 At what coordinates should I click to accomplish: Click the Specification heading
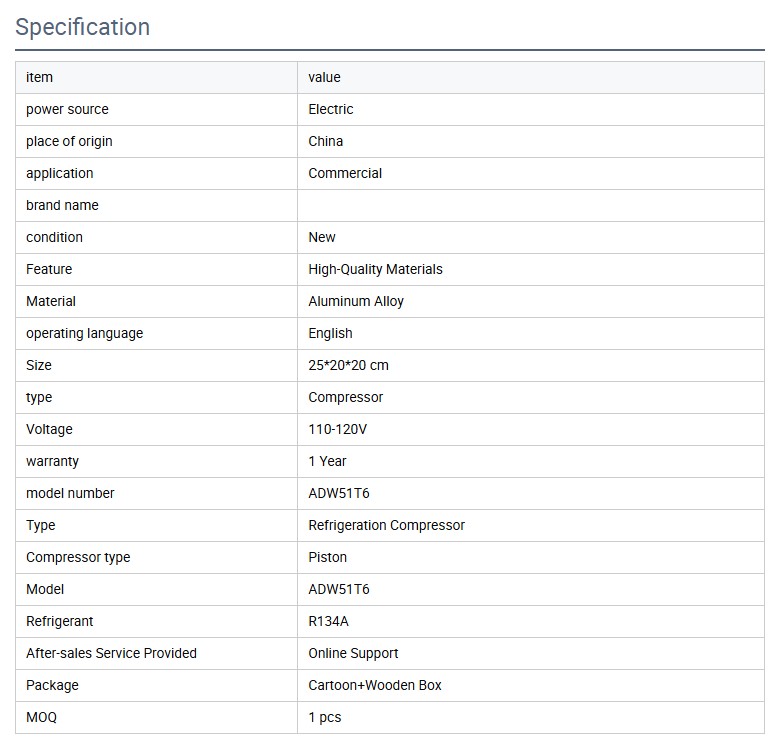click(83, 27)
